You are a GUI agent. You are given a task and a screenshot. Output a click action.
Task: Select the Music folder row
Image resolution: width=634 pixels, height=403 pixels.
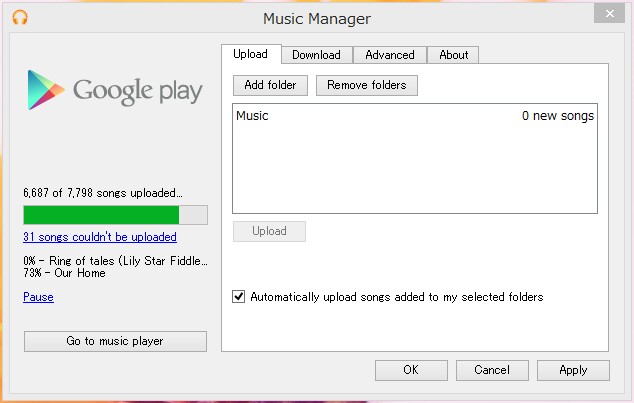(x=415, y=116)
